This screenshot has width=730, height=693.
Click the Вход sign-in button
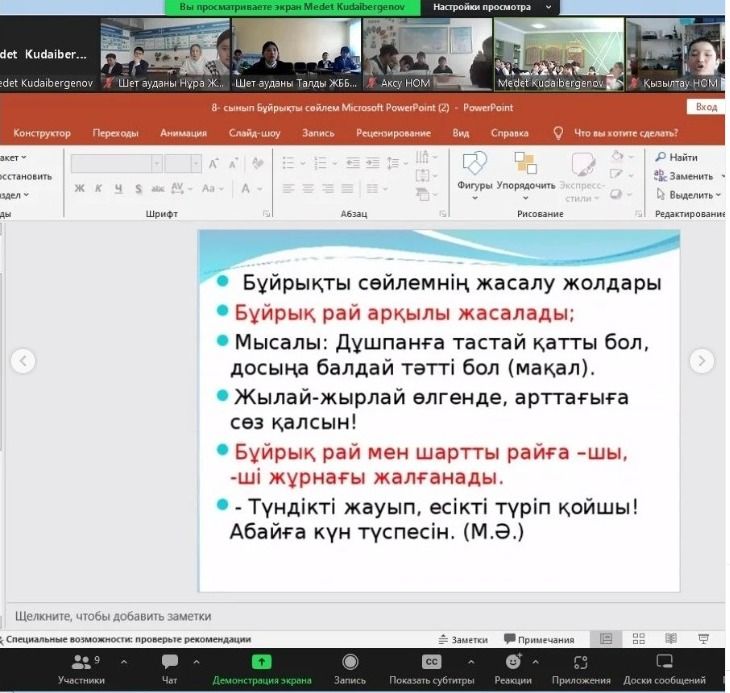tap(706, 107)
